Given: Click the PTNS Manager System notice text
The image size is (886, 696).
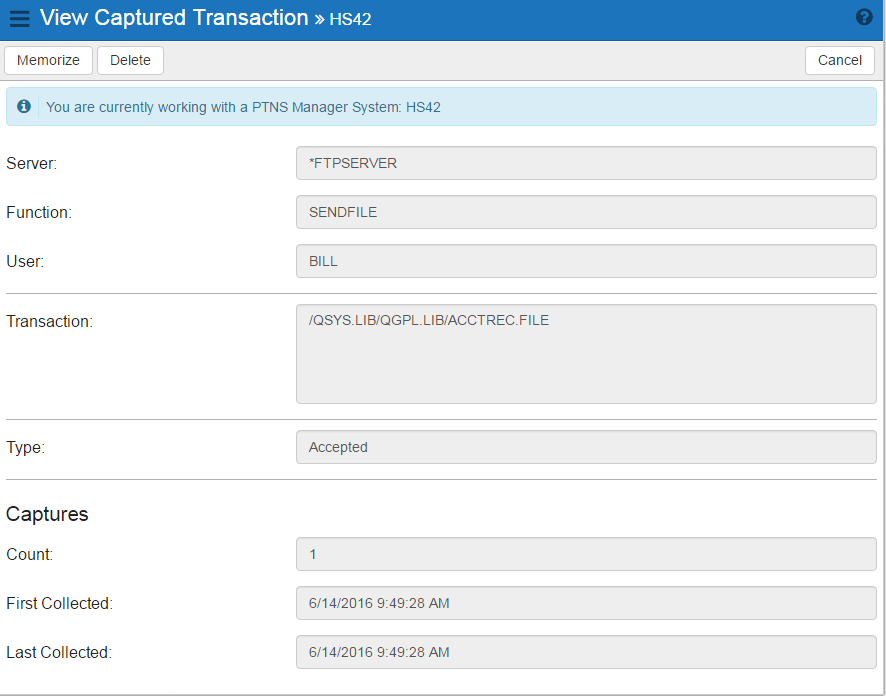Looking at the screenshot, I should coord(243,107).
